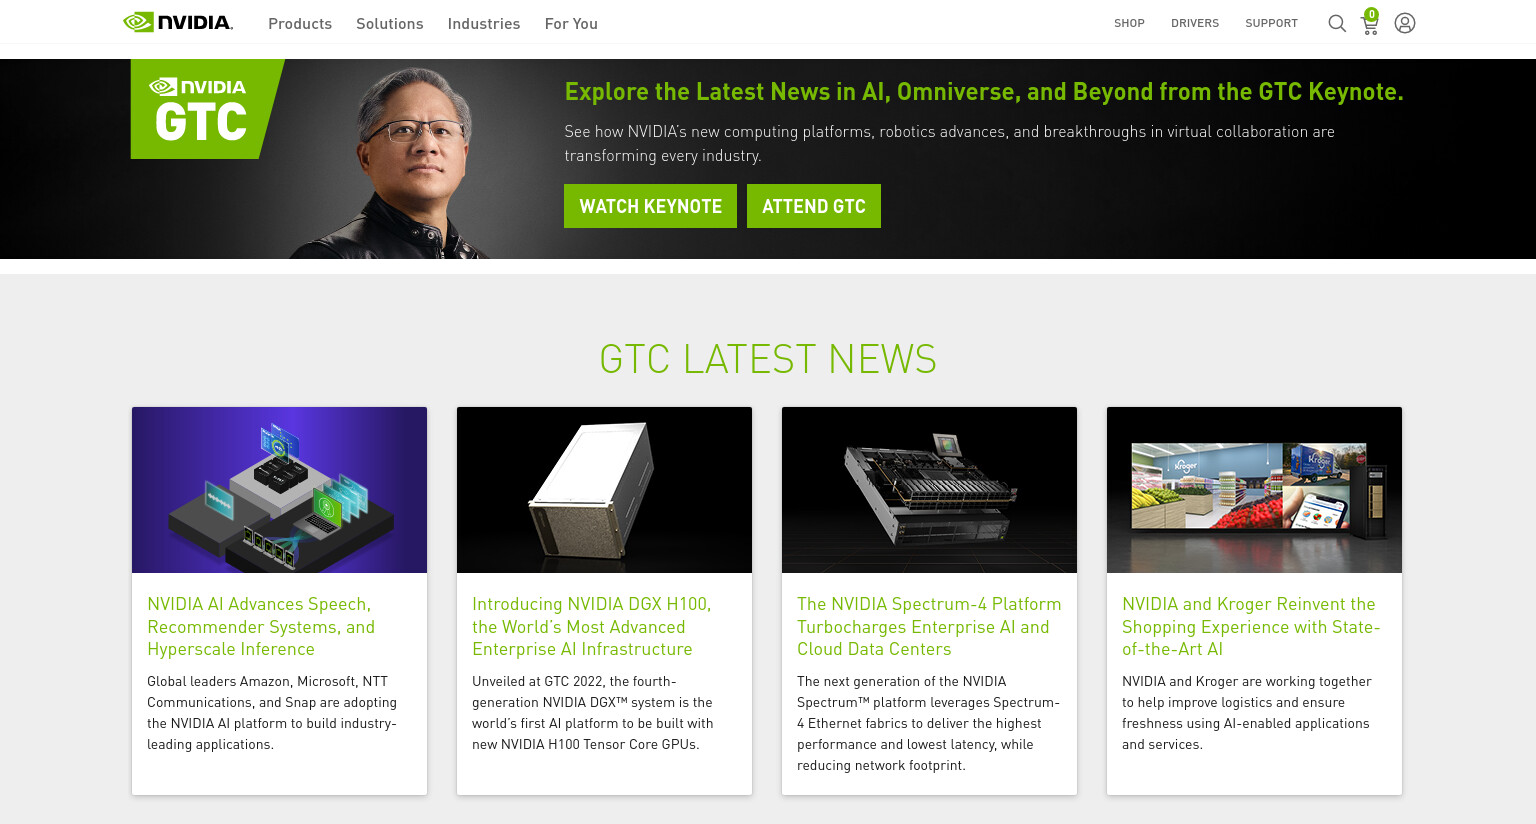1536x824 pixels.
Task: Open the Introducing NVIDIA DGX H100 headline
Action: [x=592, y=627]
